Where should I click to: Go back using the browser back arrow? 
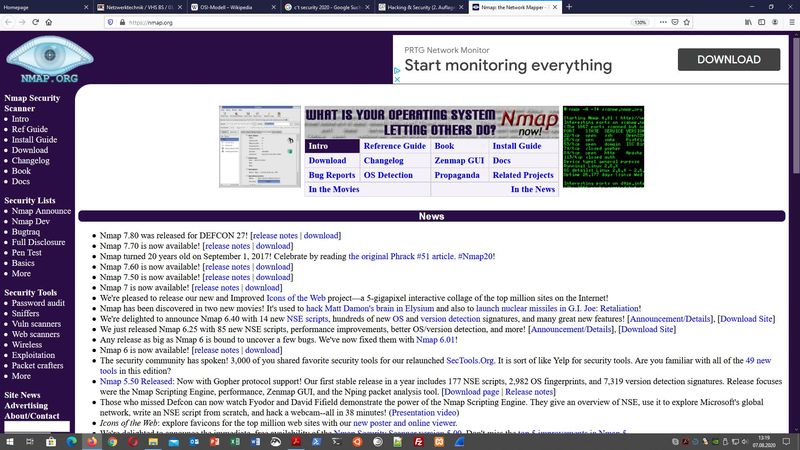click(x=8, y=22)
